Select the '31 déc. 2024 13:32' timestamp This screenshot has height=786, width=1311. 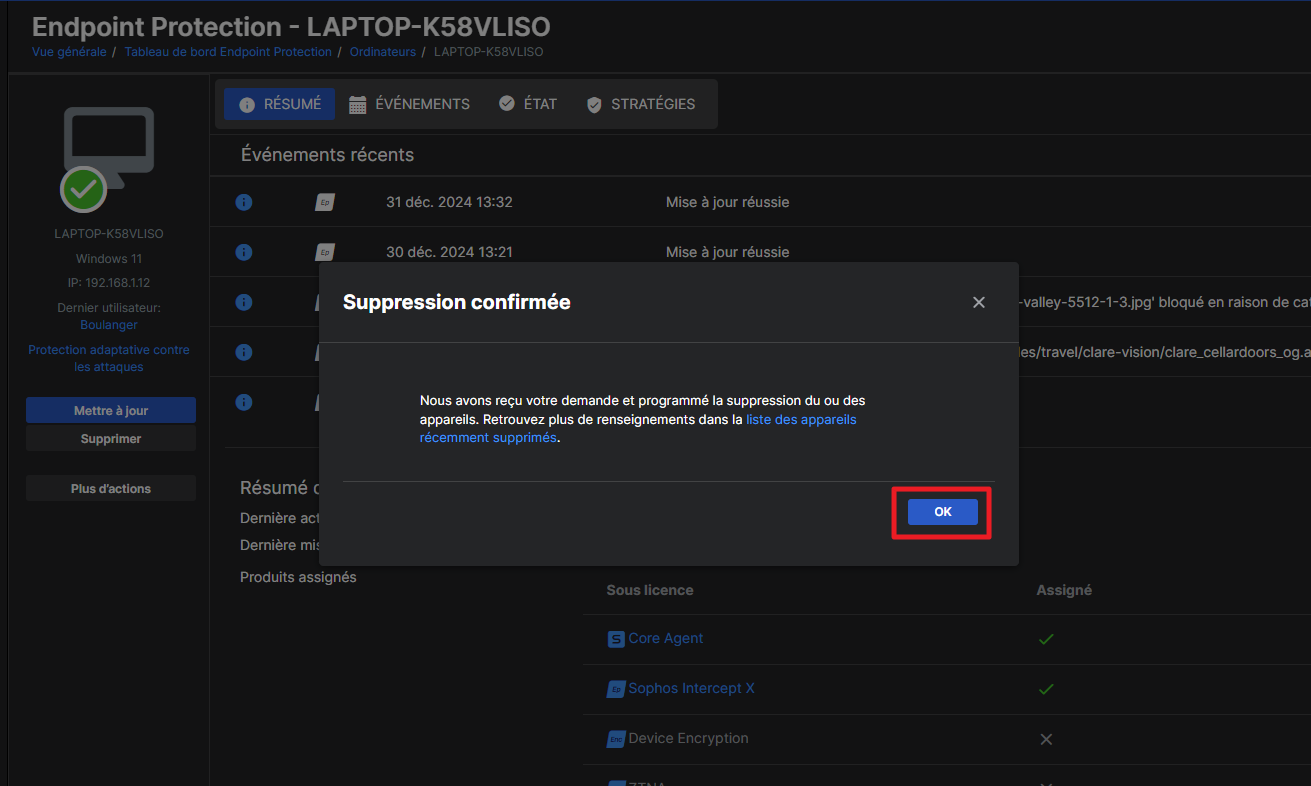coord(449,202)
